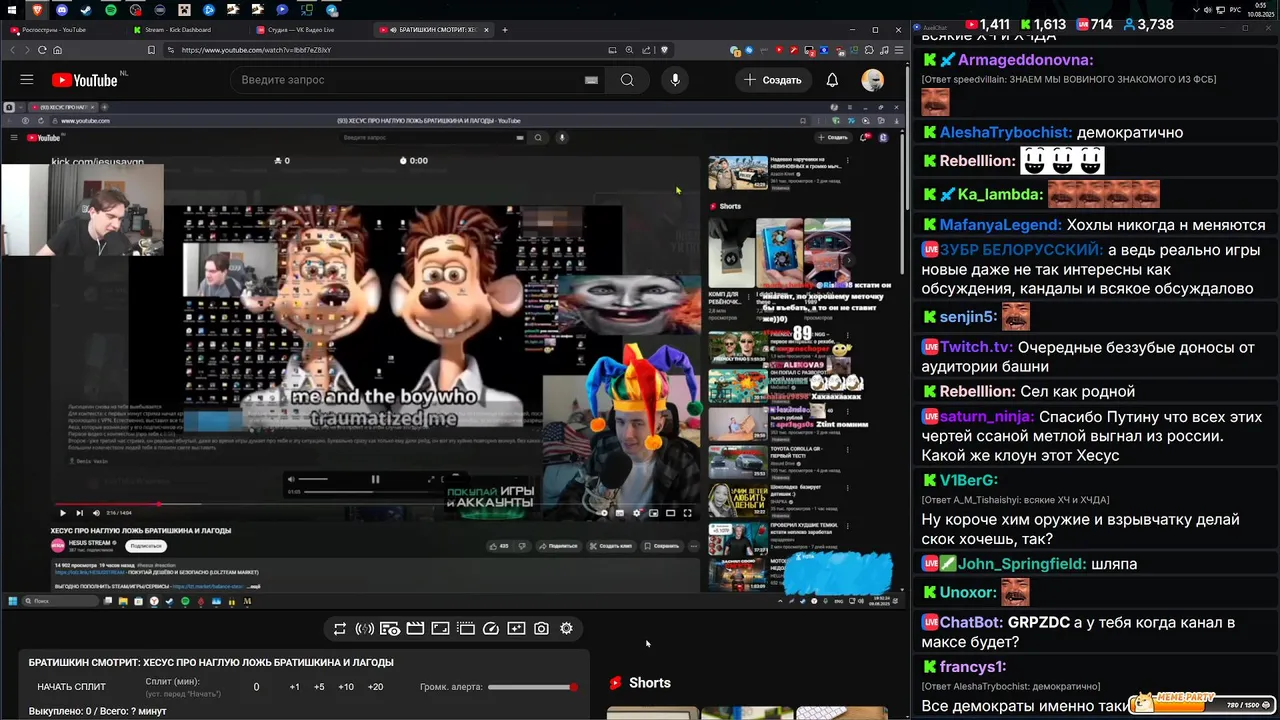Open the Brave Shields icon
Image resolution: width=1280 pixels, height=720 pixels.
coord(664,50)
